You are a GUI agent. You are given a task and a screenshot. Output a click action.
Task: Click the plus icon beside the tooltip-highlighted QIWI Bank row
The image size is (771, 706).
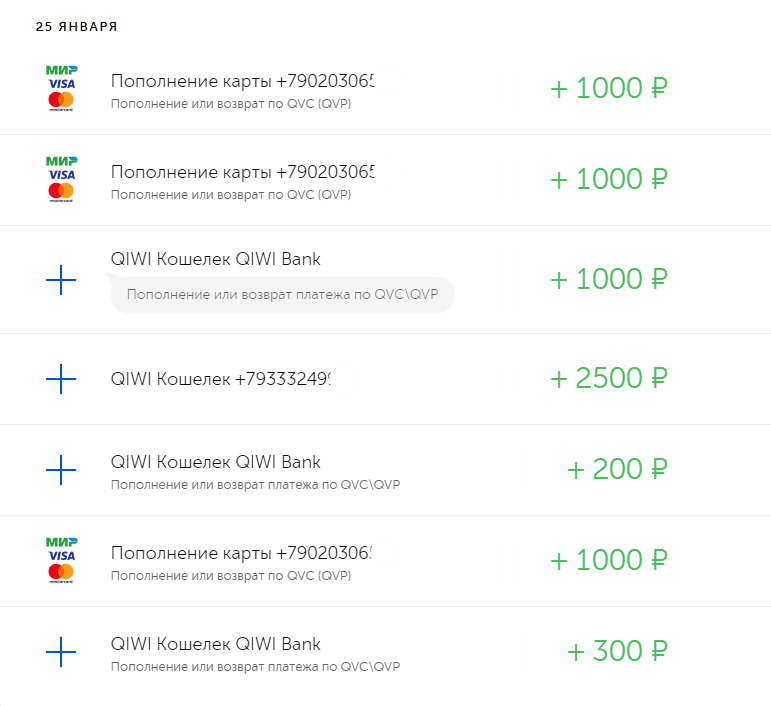[61, 280]
